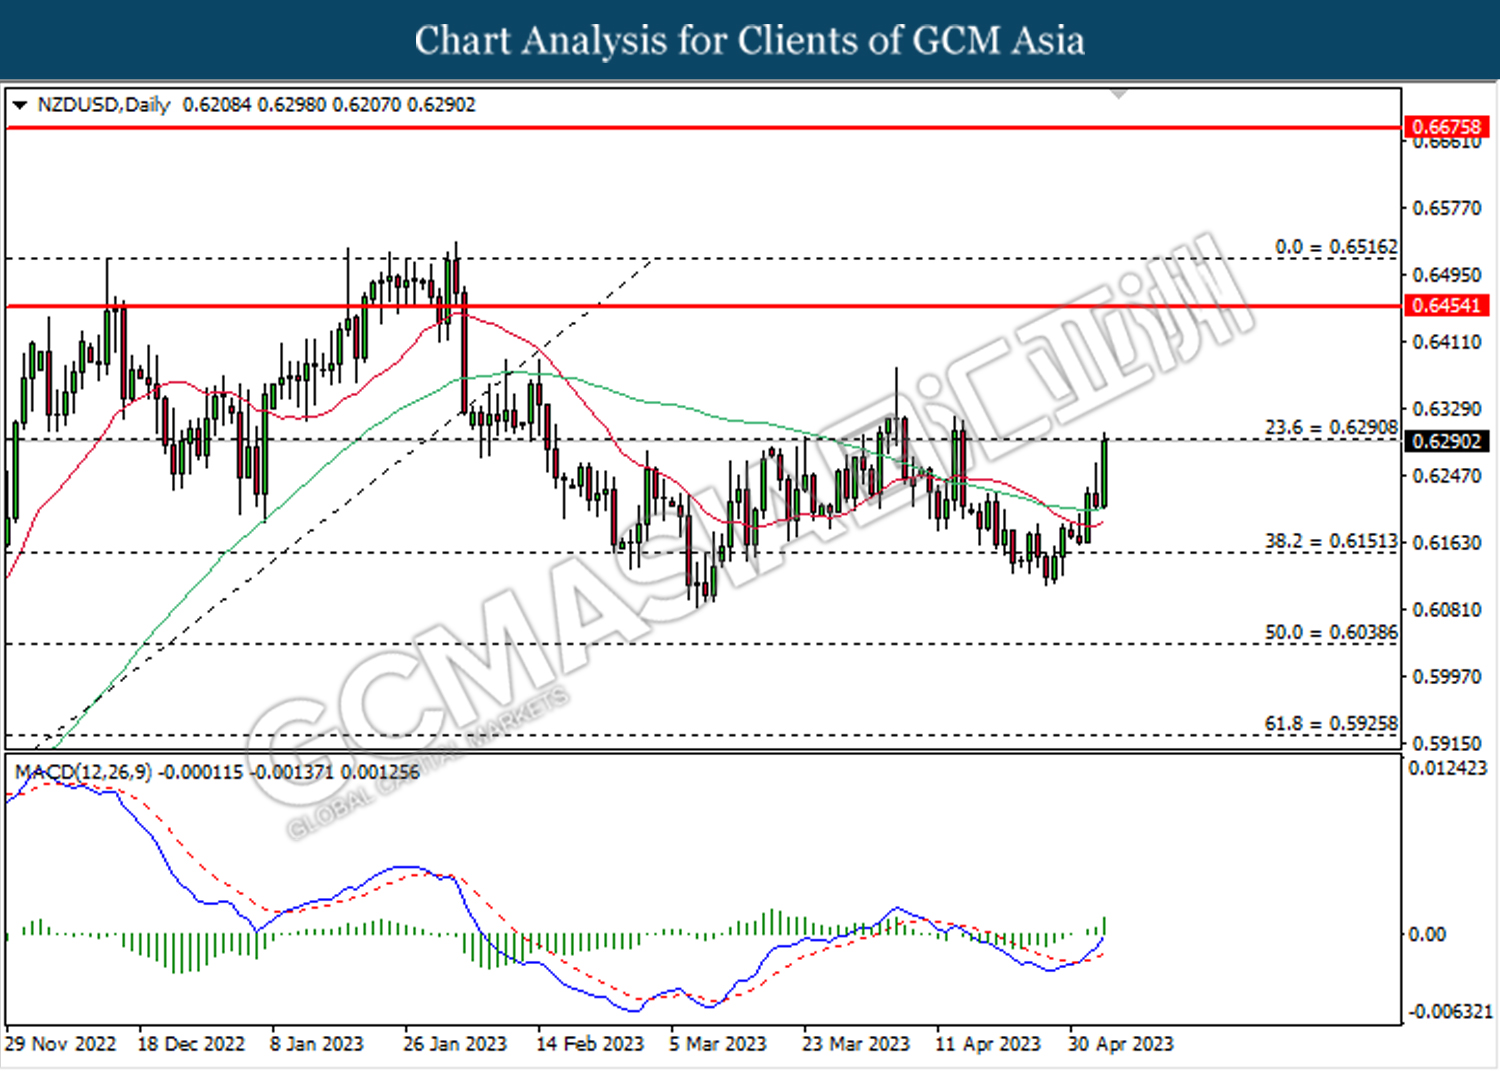Click the date label 29 Nov 2022
1500x1071 pixels.
click(60, 1044)
